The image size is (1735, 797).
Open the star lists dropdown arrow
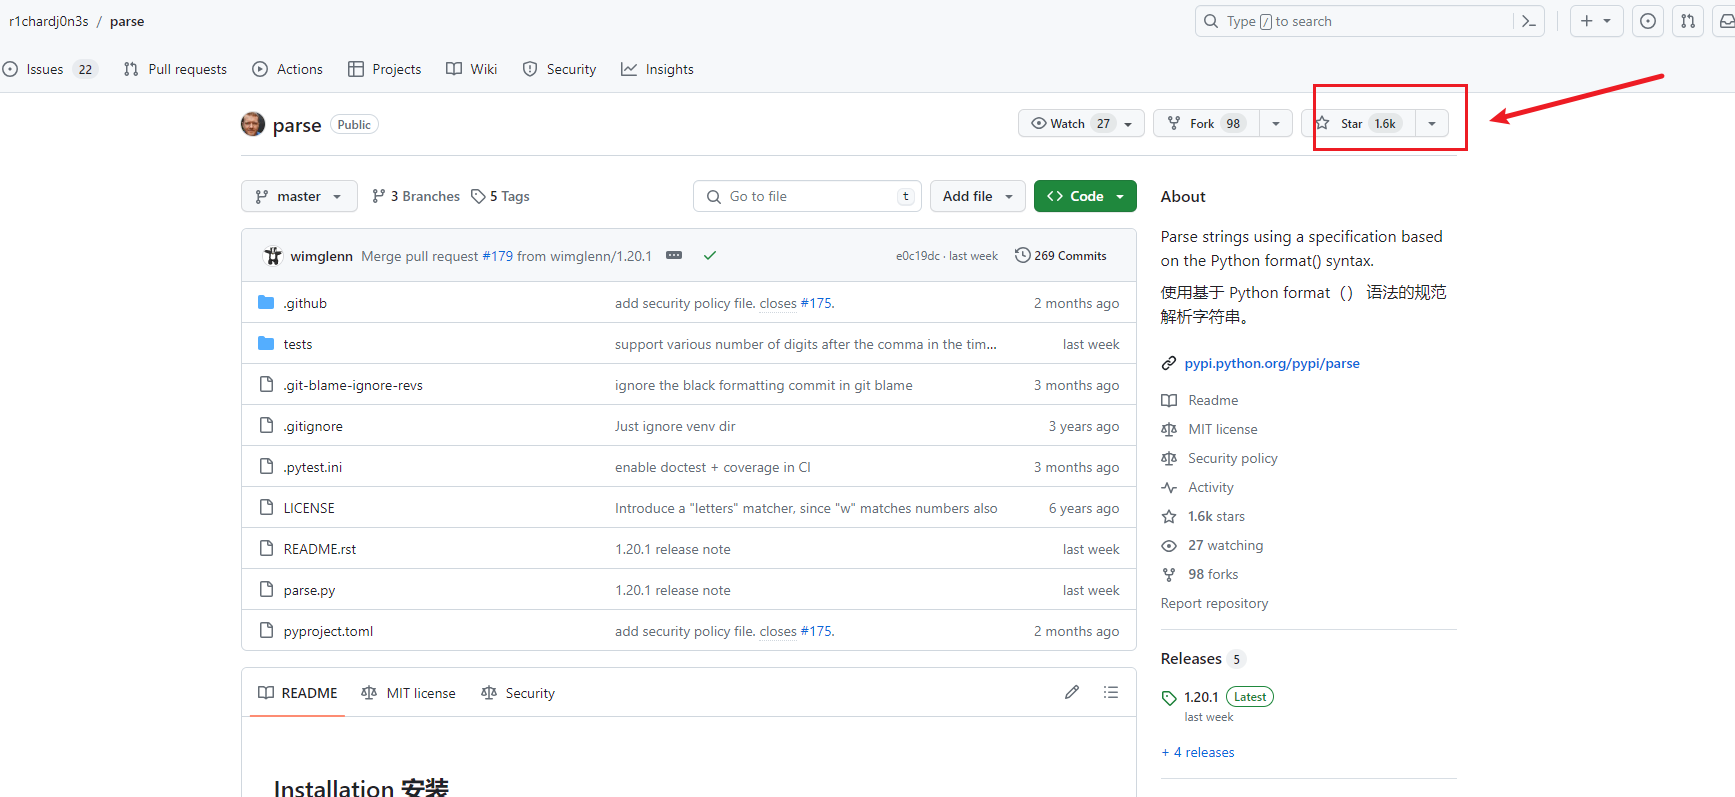point(1432,123)
